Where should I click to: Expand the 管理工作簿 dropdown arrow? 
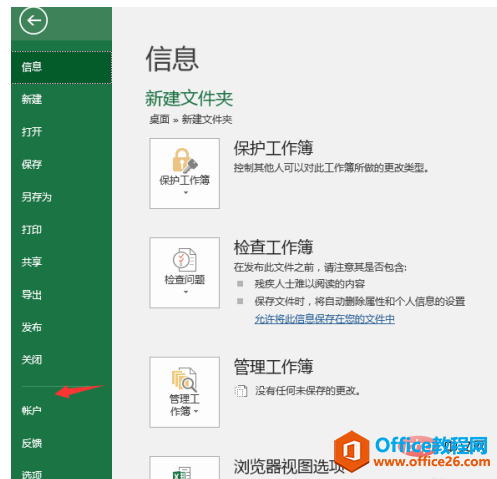pyautogui.click(x=196, y=411)
